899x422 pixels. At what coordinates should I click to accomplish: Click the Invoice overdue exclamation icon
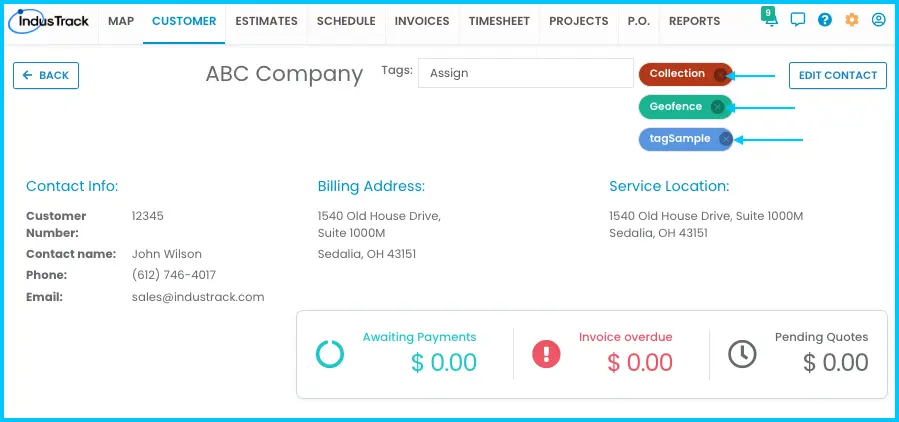pos(546,354)
